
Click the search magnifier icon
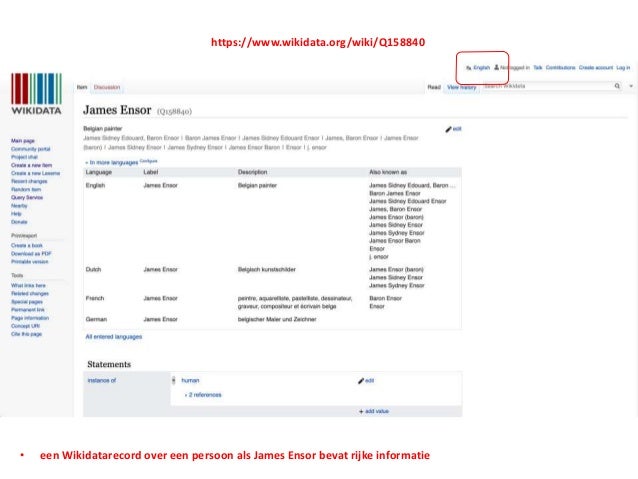617,86
